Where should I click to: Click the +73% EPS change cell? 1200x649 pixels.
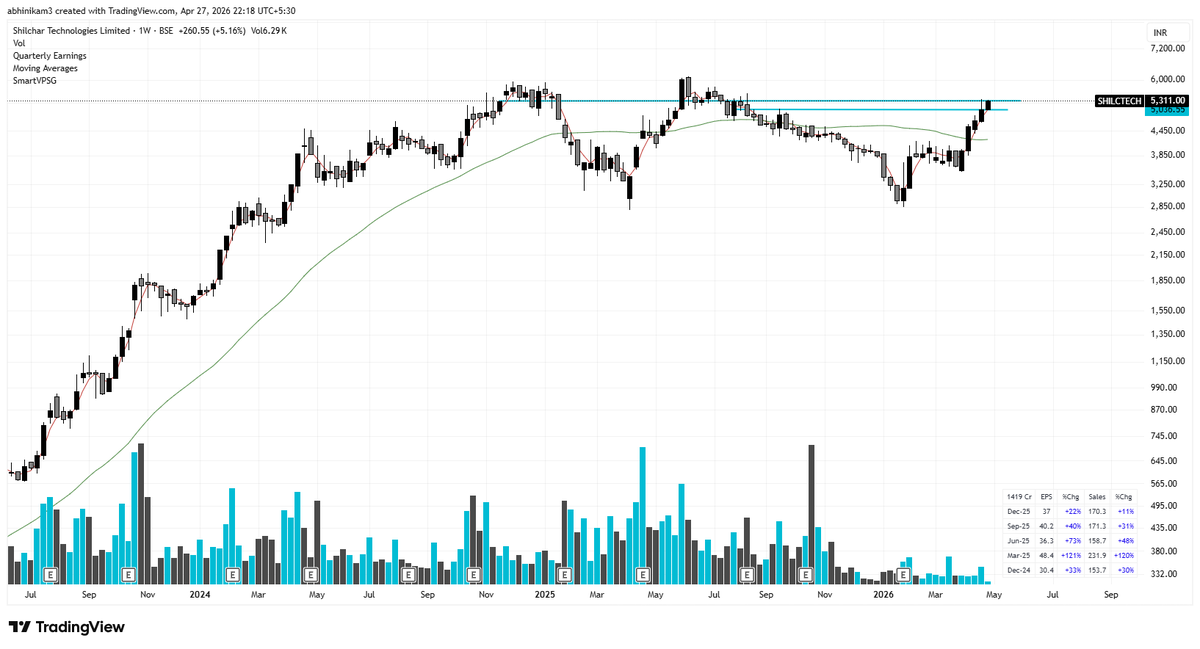(x=1072, y=539)
